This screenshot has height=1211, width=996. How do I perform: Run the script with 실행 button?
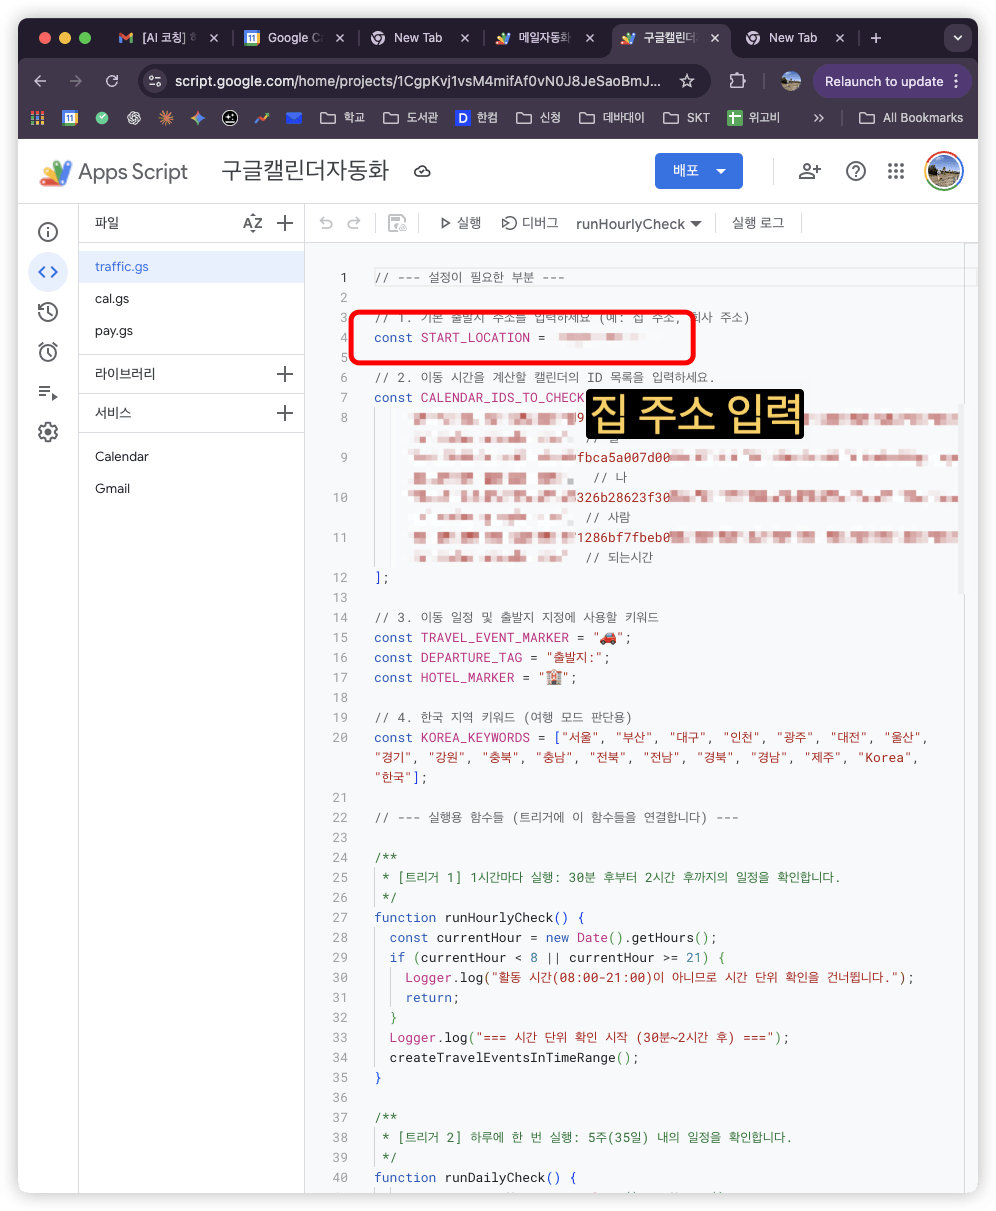[460, 224]
